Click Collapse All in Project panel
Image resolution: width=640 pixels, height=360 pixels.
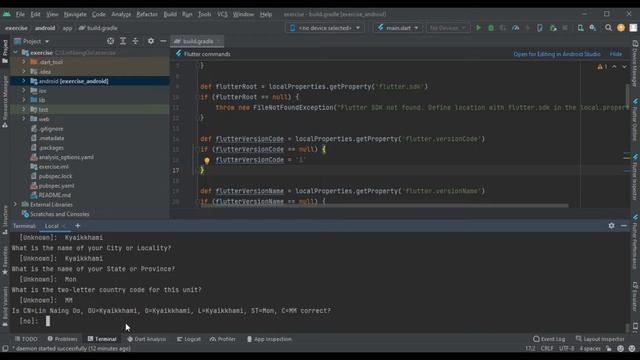[135, 41]
